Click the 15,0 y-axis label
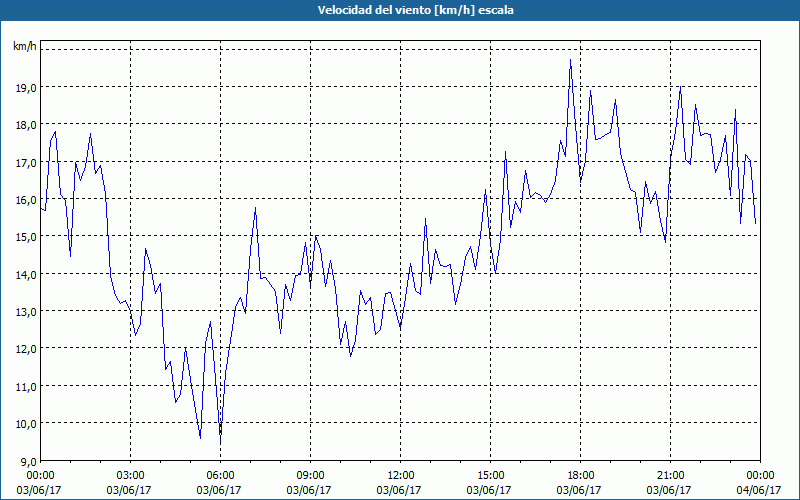 [x=27, y=237]
